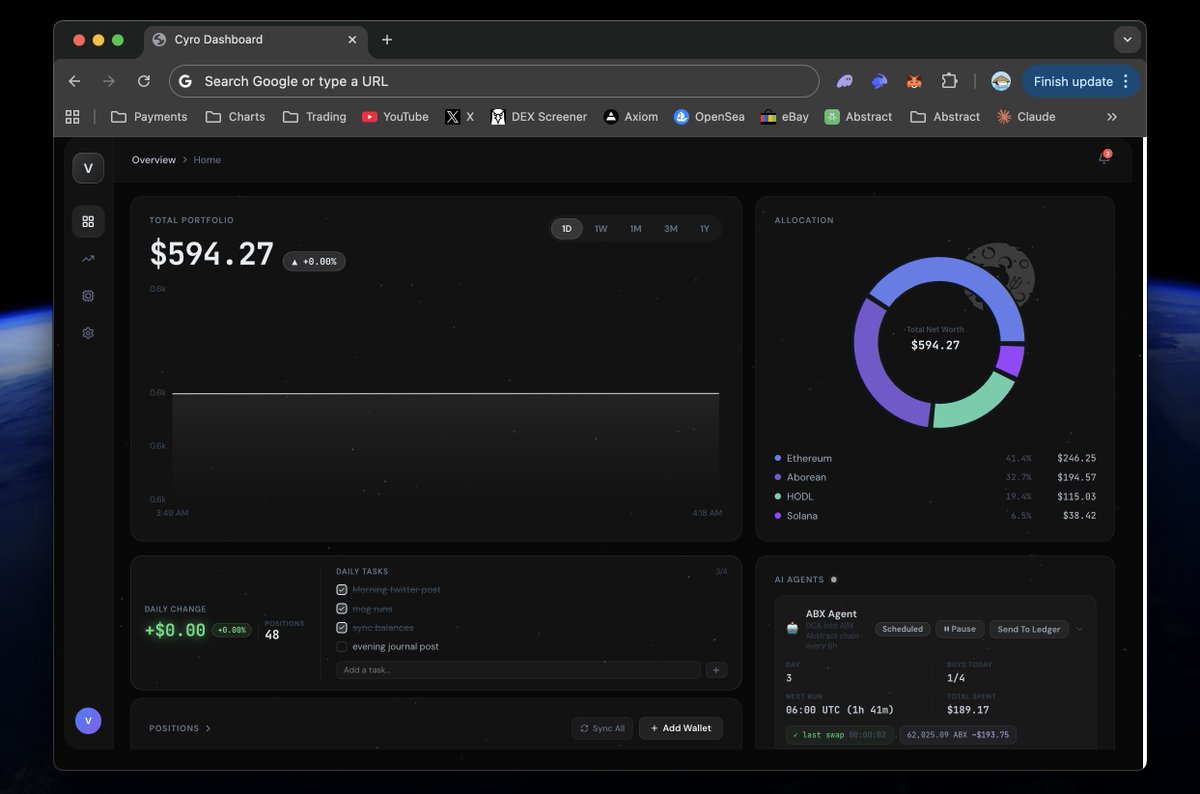Open the Payments bookmark folder
This screenshot has height=794, width=1200.
(x=149, y=117)
